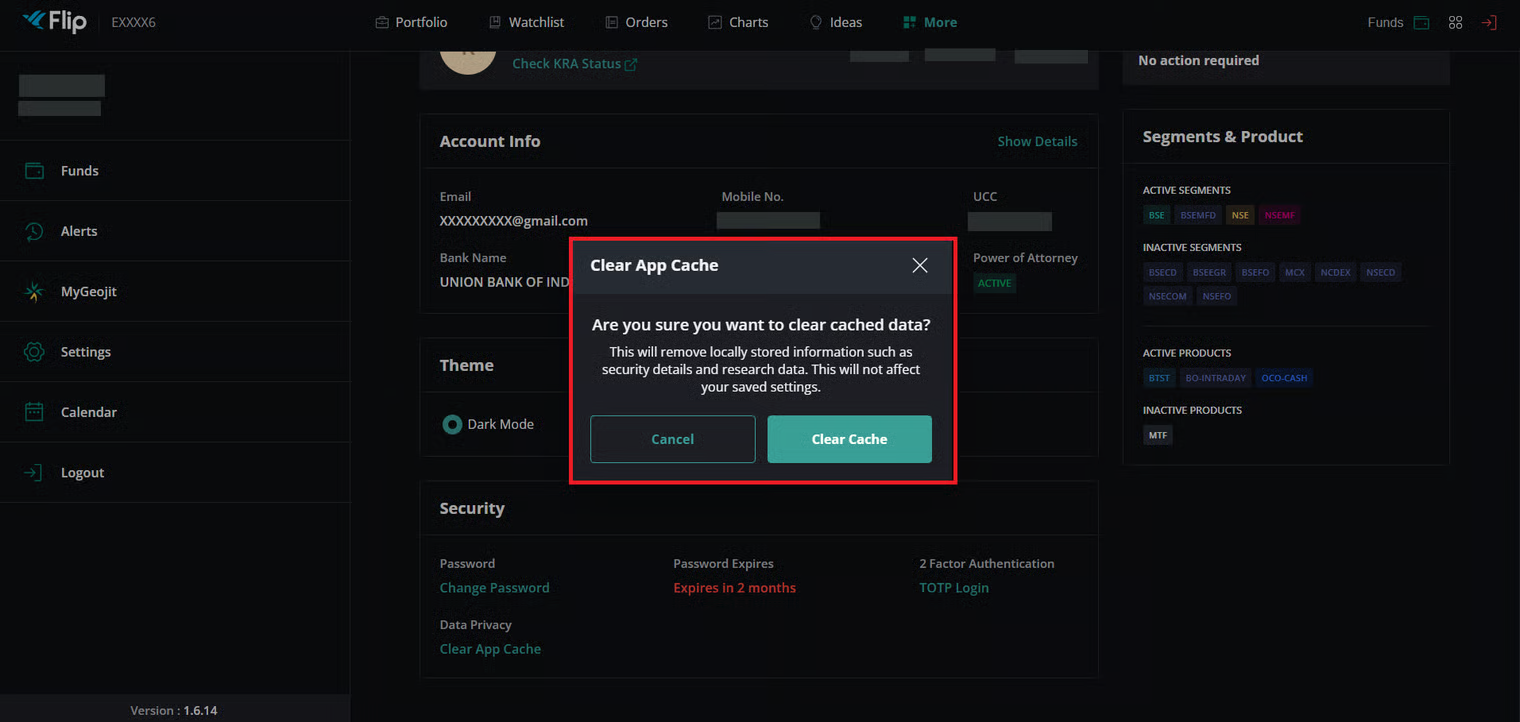Click the Change Password link
The image size is (1520, 722).
pyautogui.click(x=494, y=588)
